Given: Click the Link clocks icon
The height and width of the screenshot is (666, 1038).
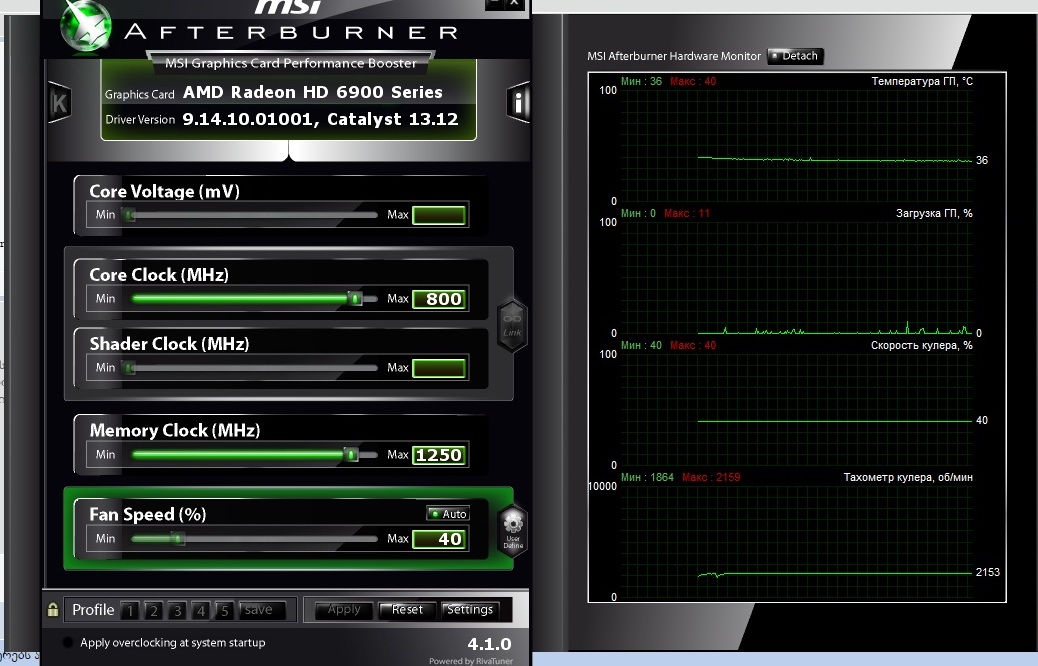Looking at the screenshot, I should click(512, 324).
